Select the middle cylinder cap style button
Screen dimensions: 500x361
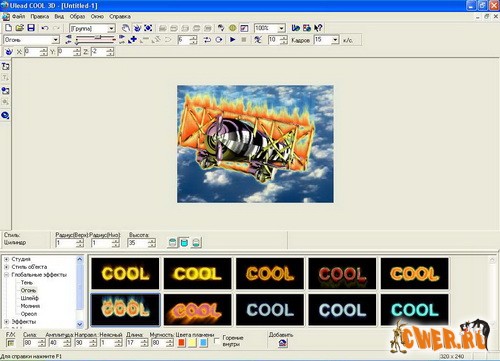pos(184,243)
